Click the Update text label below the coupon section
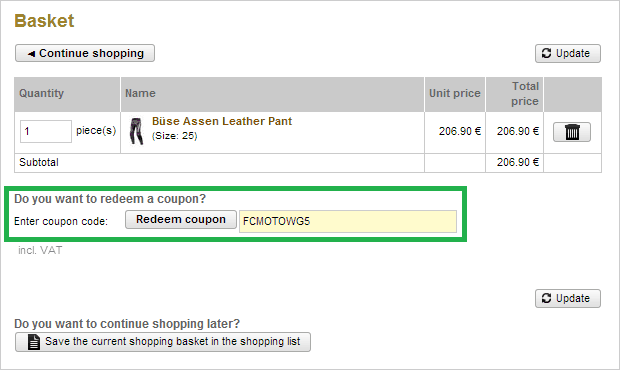Screen dimensions: 620x370 pos(573,298)
